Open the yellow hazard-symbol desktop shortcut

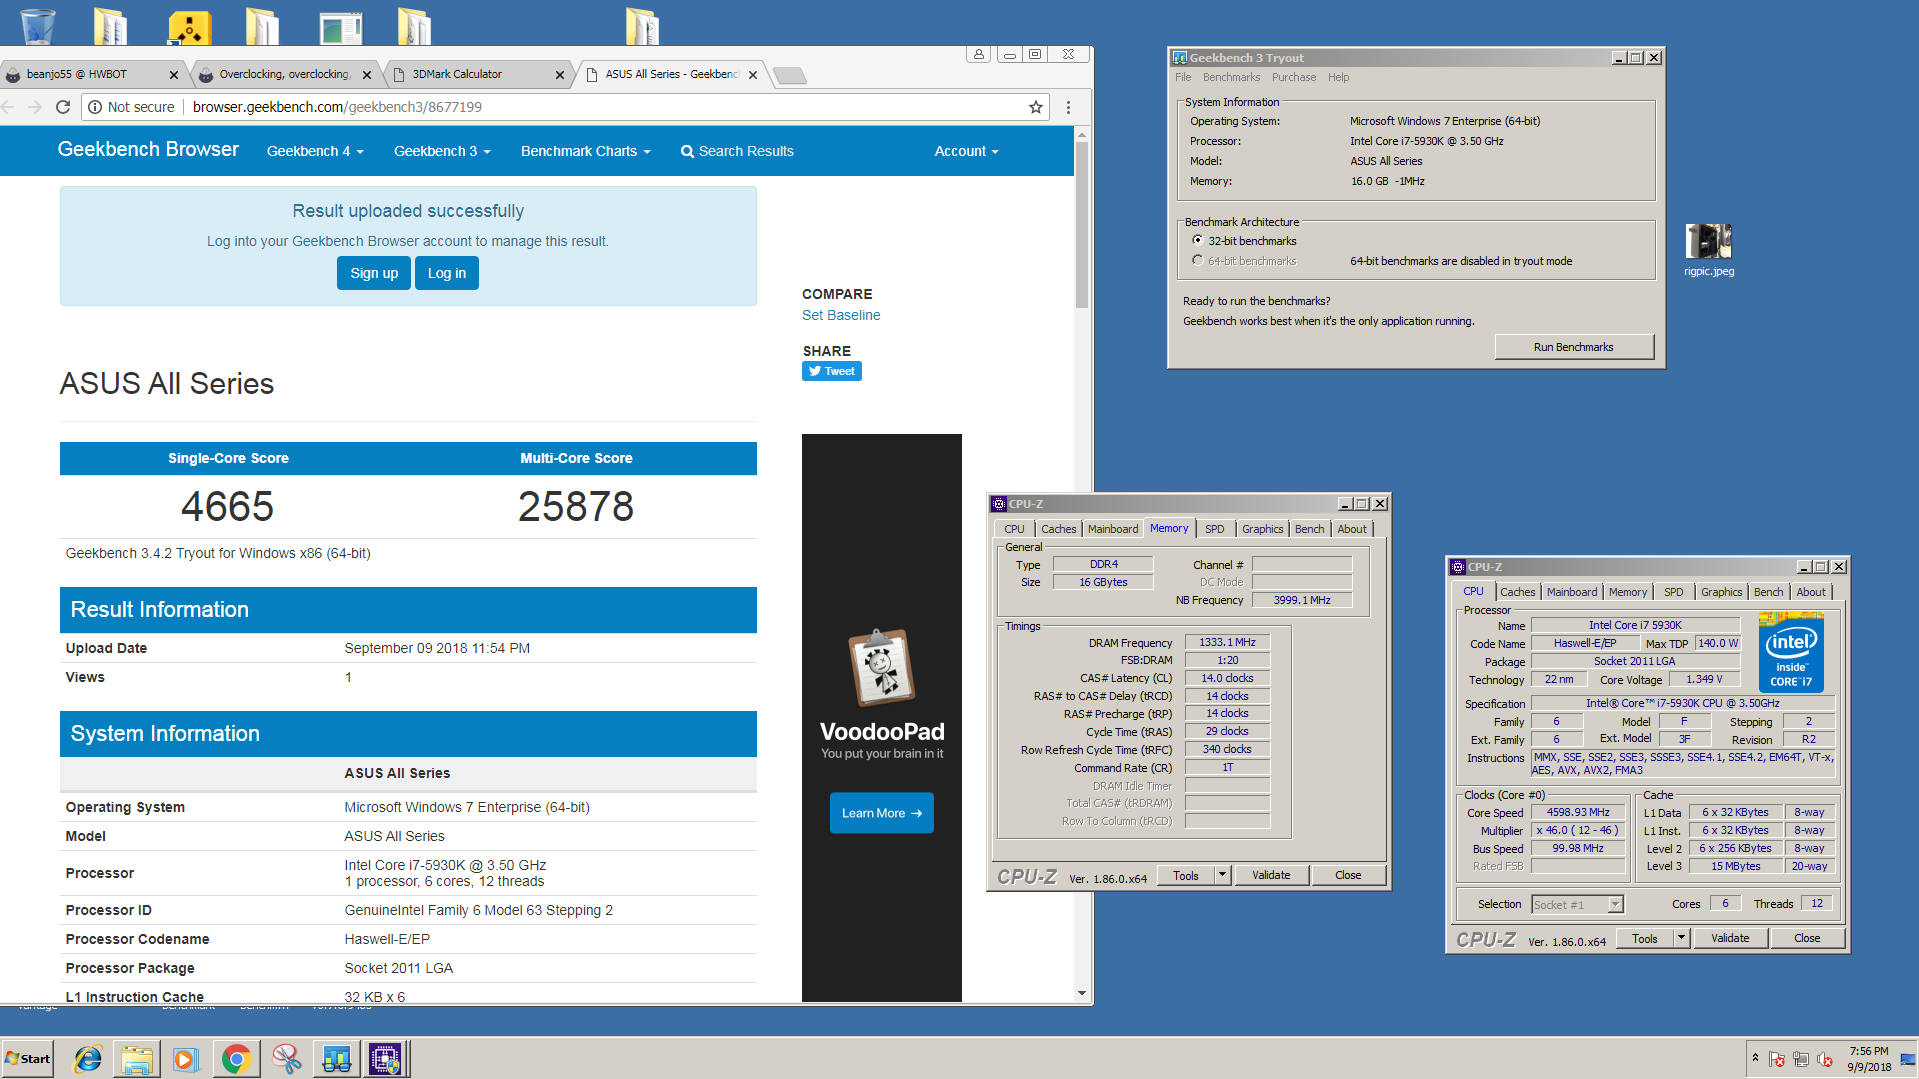[189, 27]
